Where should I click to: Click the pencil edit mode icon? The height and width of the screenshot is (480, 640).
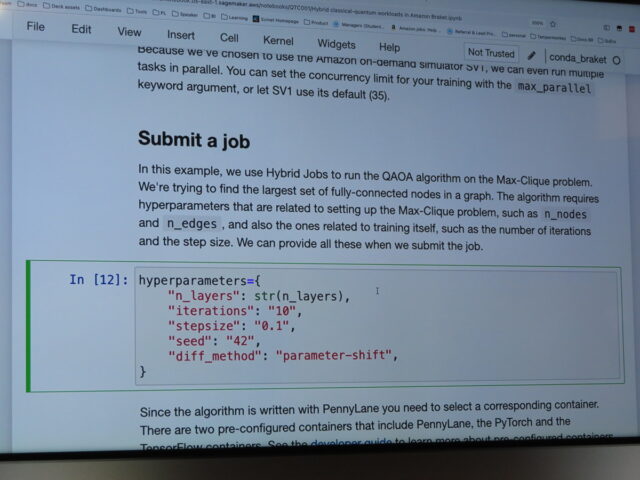pos(531,56)
